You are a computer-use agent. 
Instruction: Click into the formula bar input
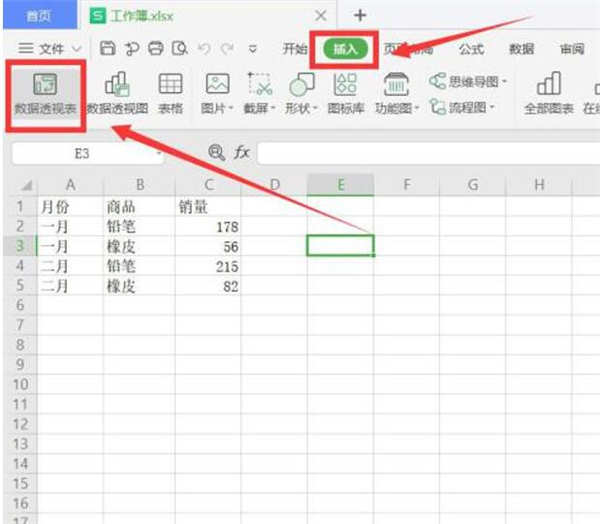[x=428, y=153]
